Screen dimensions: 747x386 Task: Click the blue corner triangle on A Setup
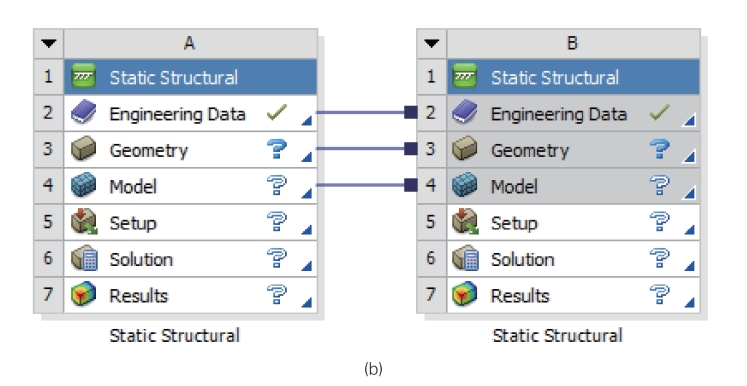click(x=307, y=230)
